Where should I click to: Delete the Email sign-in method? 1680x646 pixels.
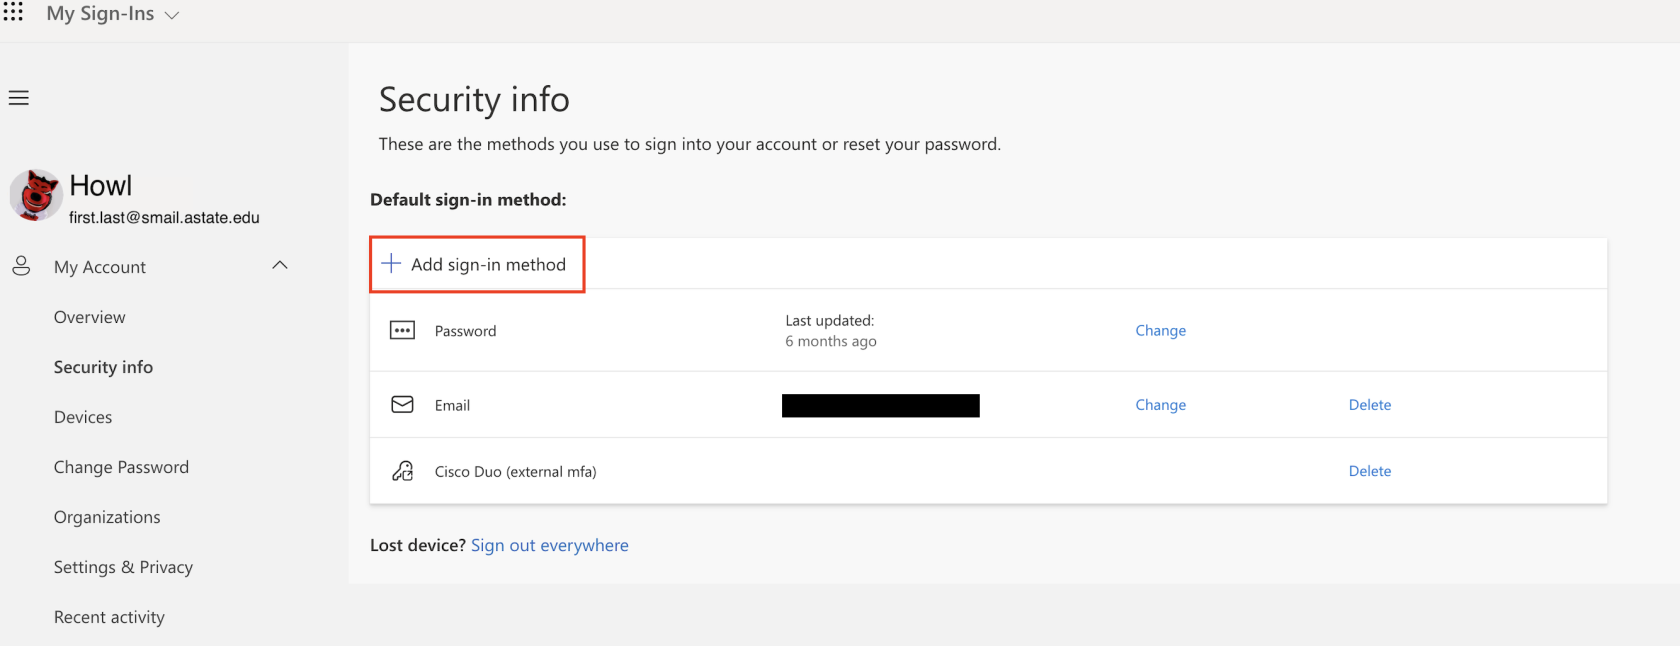(x=1370, y=404)
